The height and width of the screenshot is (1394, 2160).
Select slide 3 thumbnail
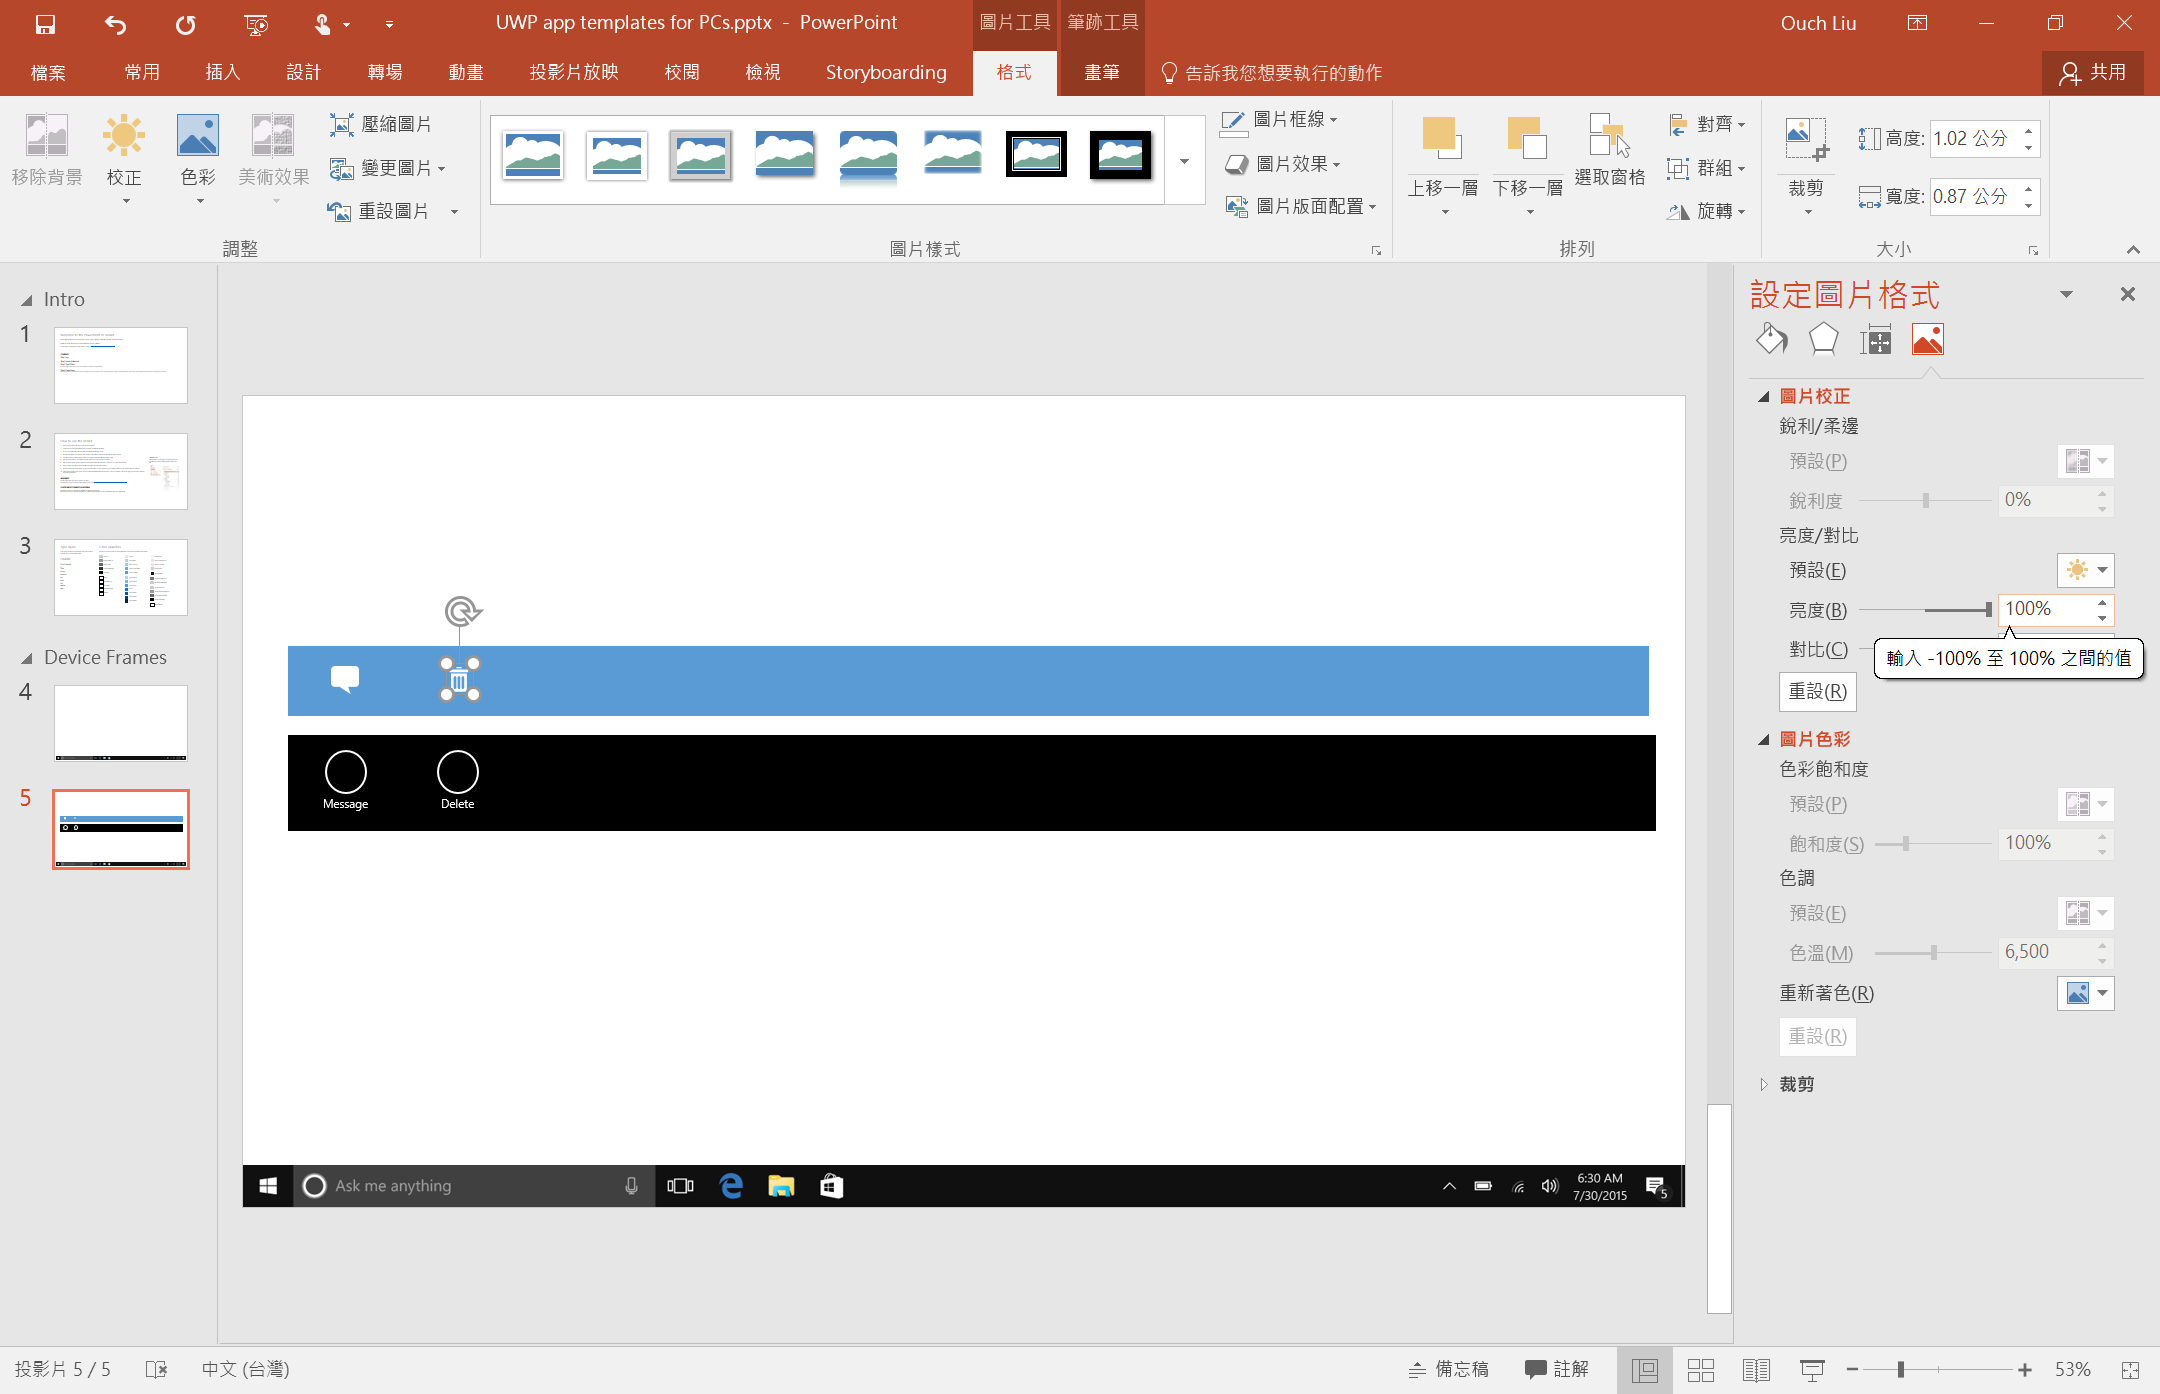tap(120, 577)
